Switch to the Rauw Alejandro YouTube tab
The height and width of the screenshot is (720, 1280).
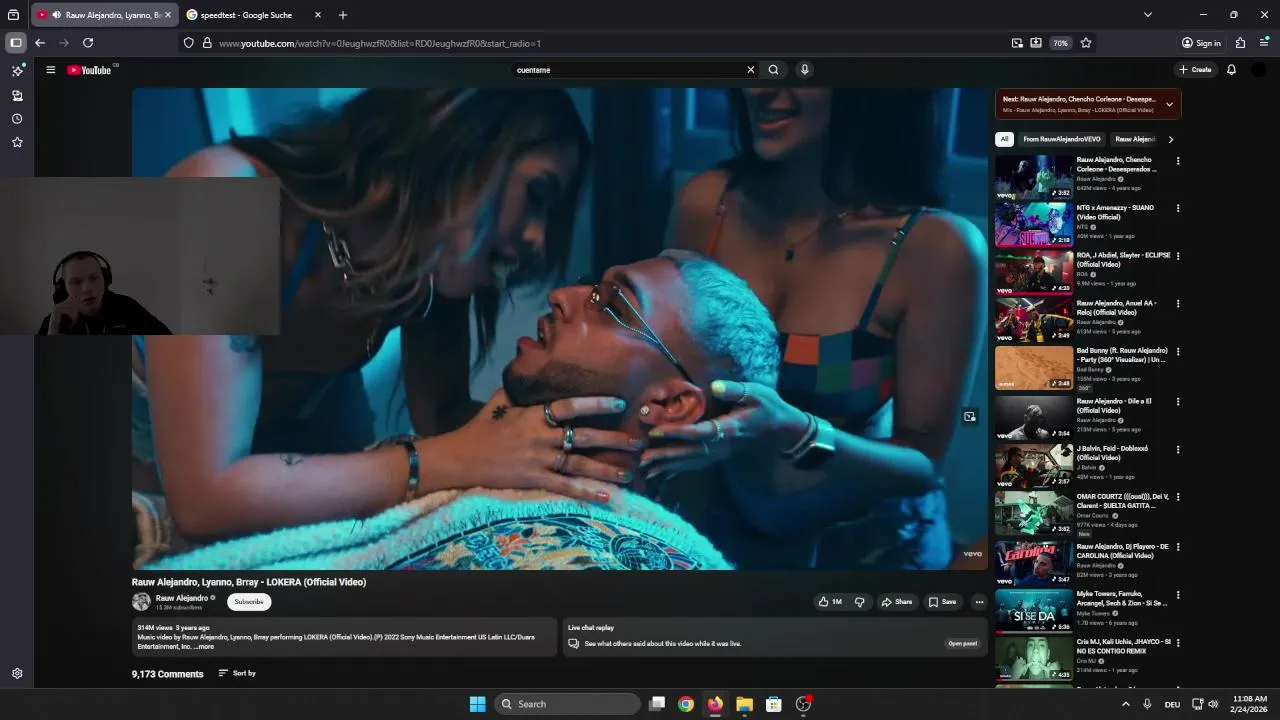pos(113,15)
